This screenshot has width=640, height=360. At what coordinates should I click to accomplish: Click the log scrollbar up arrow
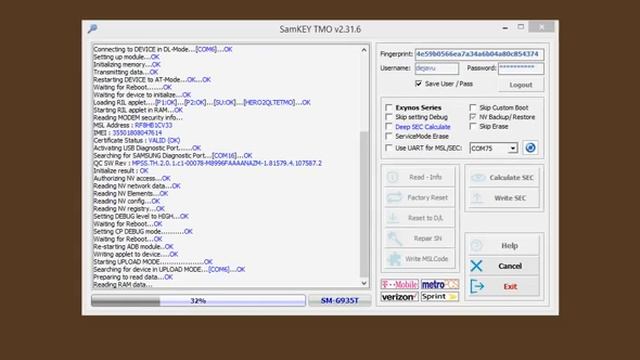tap(364, 50)
